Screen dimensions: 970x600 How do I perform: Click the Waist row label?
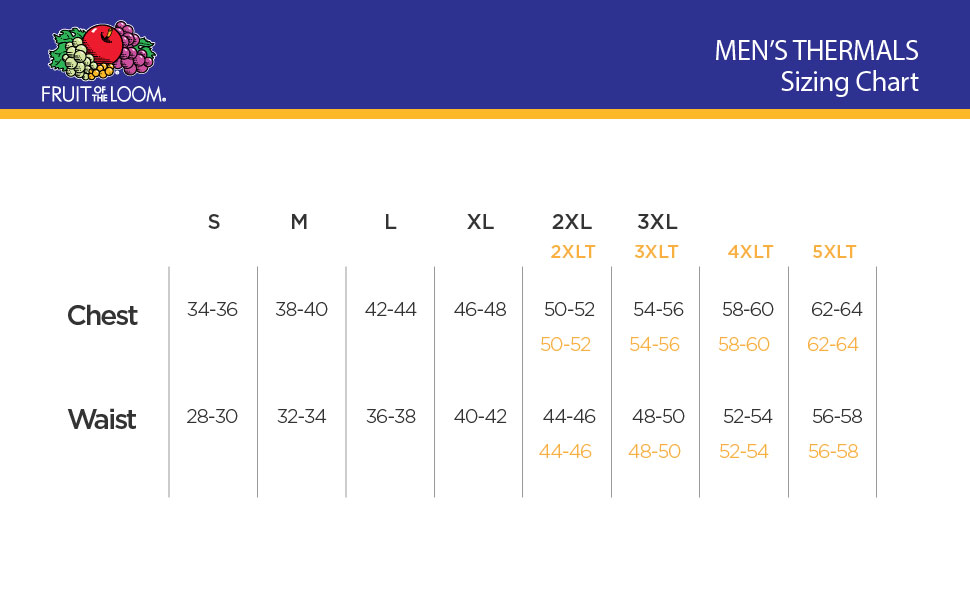(102, 419)
